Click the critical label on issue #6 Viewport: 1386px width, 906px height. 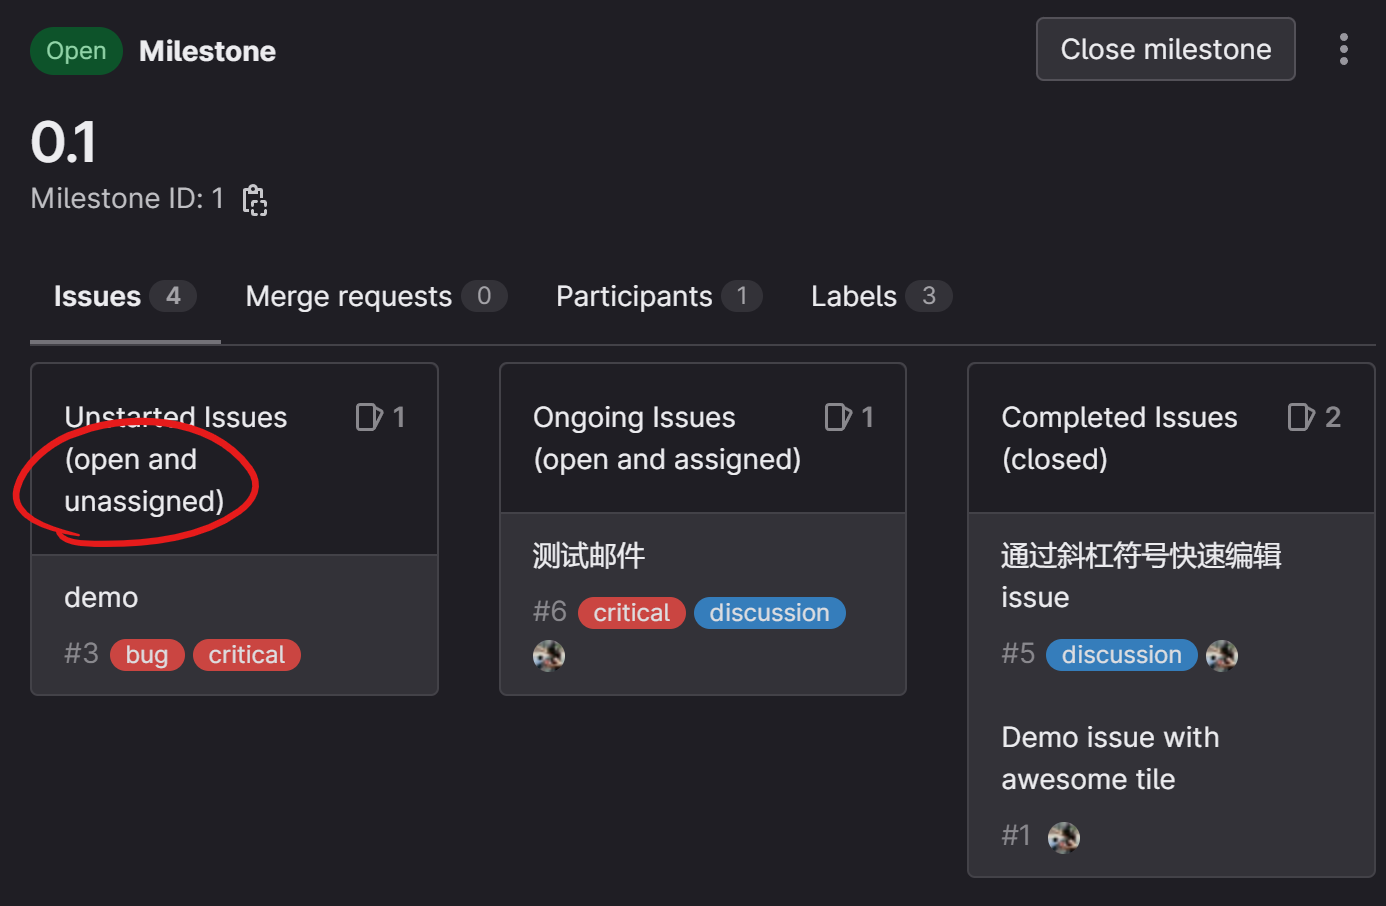click(x=631, y=613)
